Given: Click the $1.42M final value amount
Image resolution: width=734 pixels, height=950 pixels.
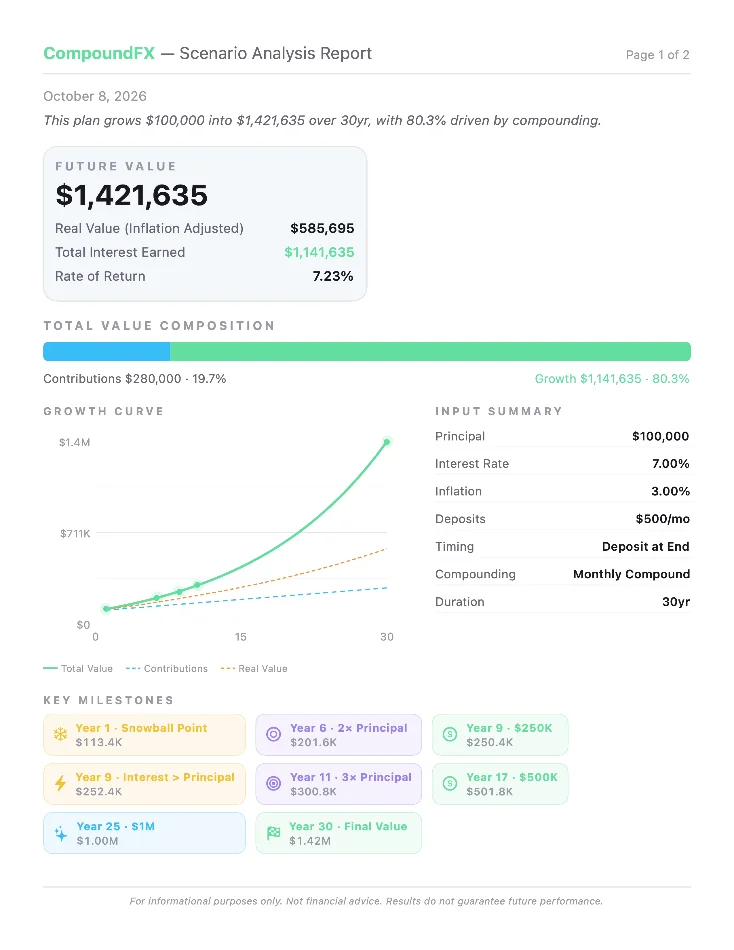Looking at the screenshot, I should (310, 841).
